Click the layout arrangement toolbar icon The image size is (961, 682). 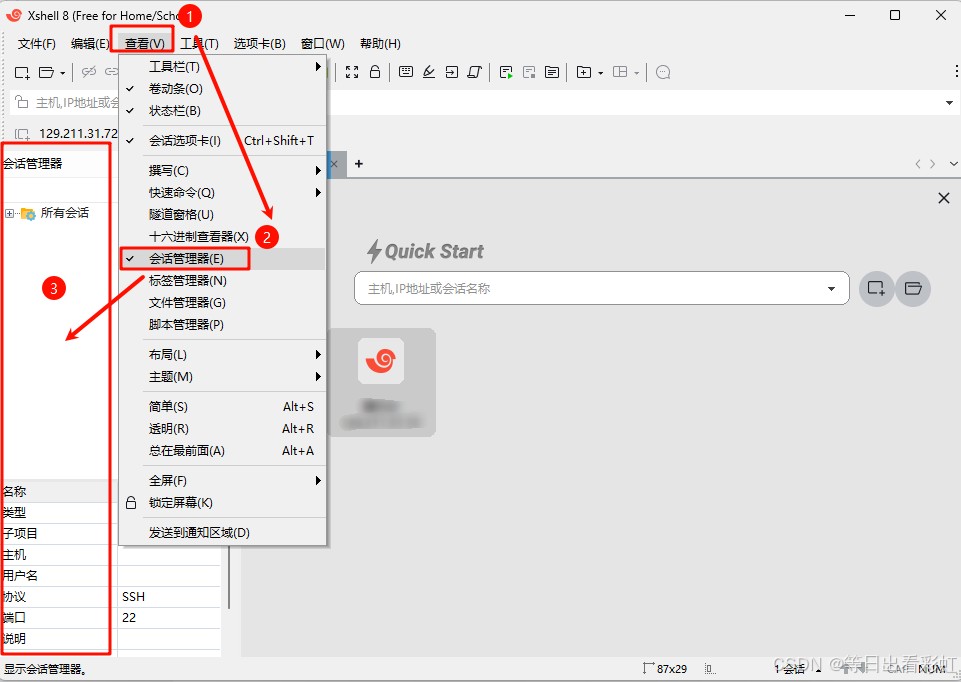coord(620,72)
